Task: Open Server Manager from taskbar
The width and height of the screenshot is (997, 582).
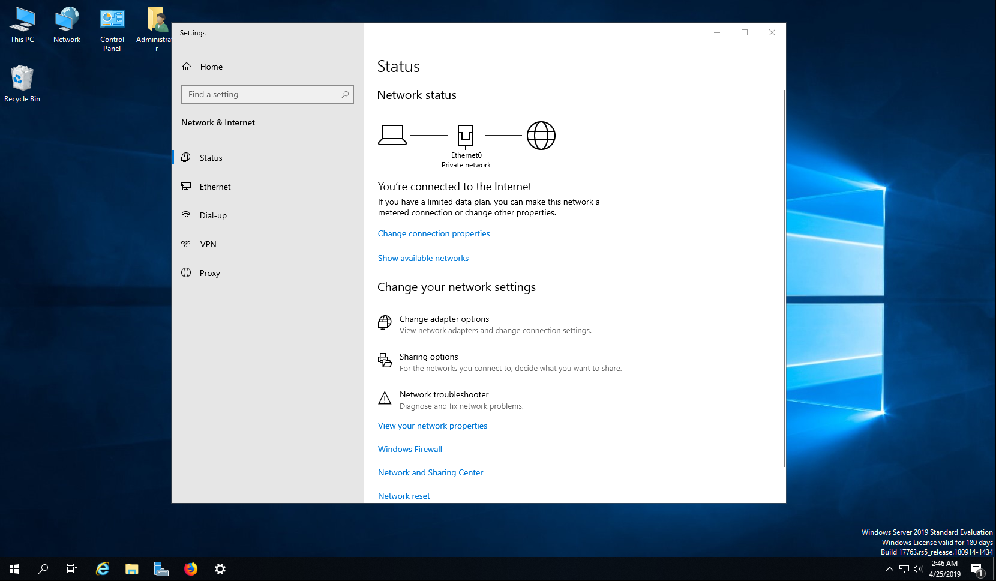Action: click(162, 569)
